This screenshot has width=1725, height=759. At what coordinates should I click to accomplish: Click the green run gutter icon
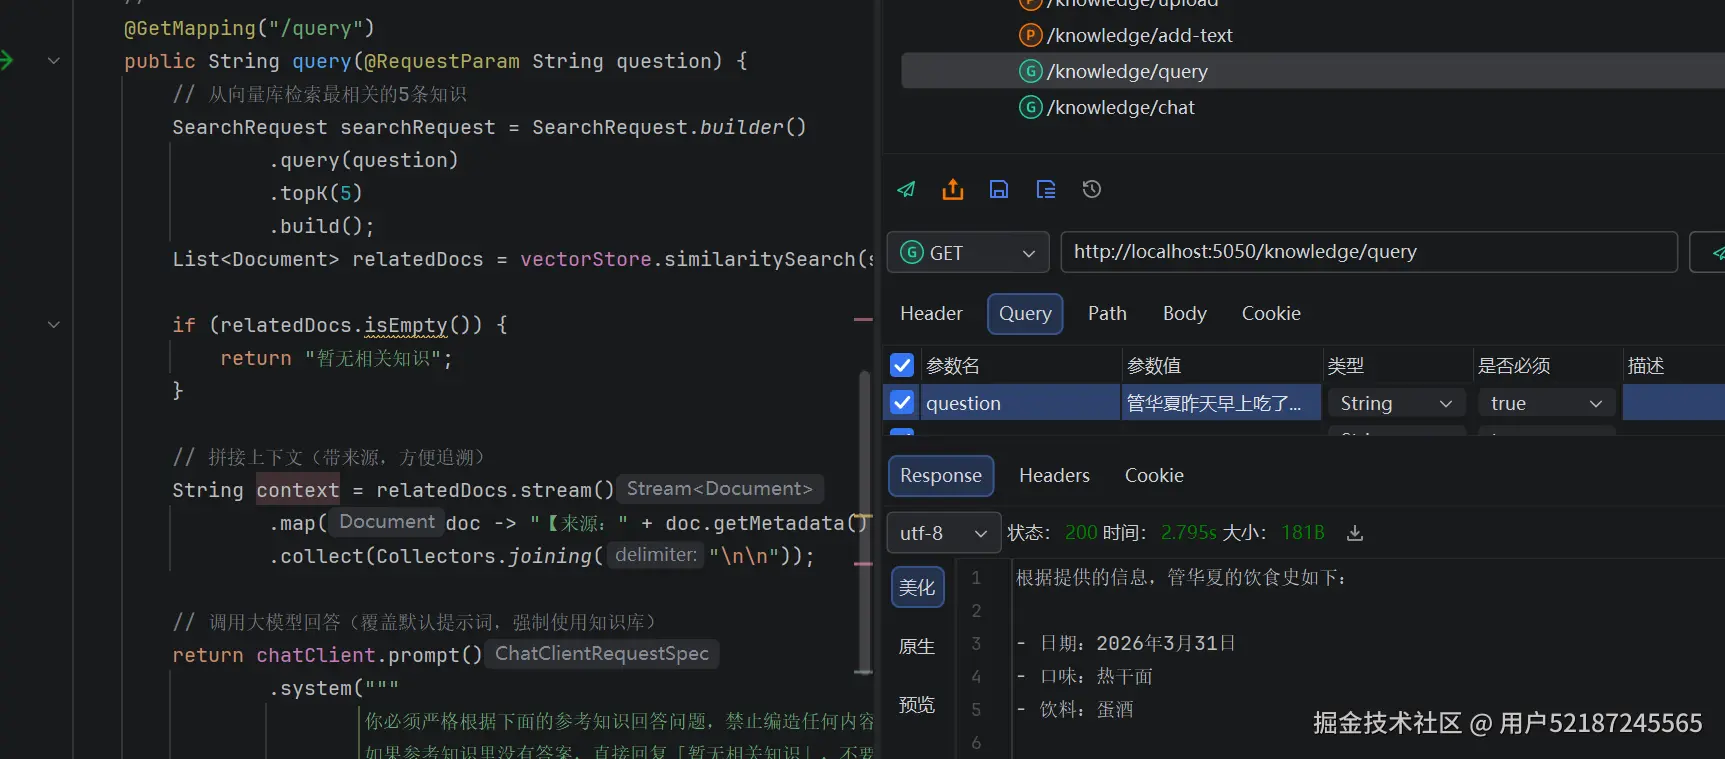(x=6, y=60)
